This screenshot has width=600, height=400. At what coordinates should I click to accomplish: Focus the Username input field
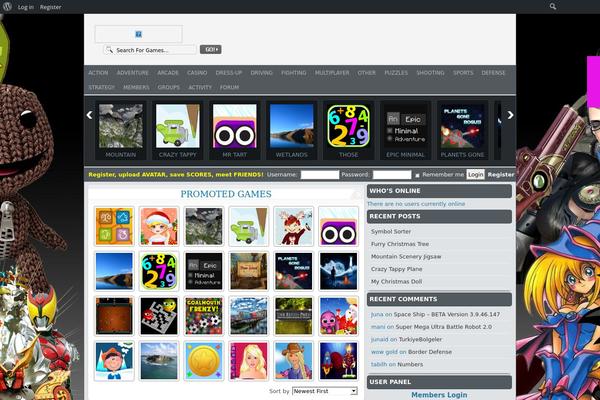coord(320,175)
